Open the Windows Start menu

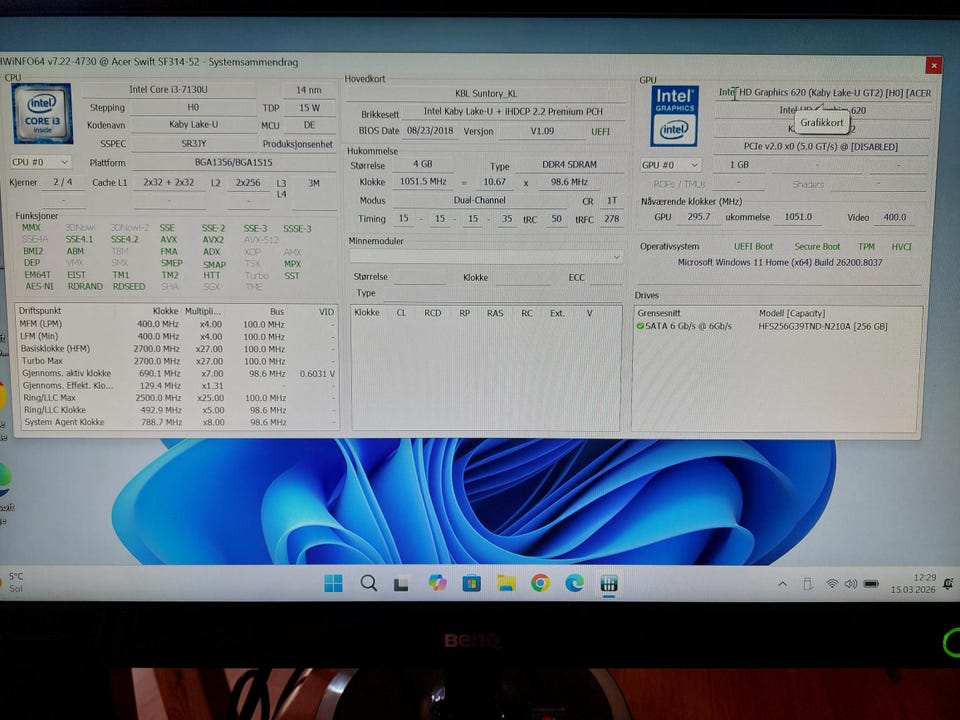pyautogui.click(x=333, y=583)
